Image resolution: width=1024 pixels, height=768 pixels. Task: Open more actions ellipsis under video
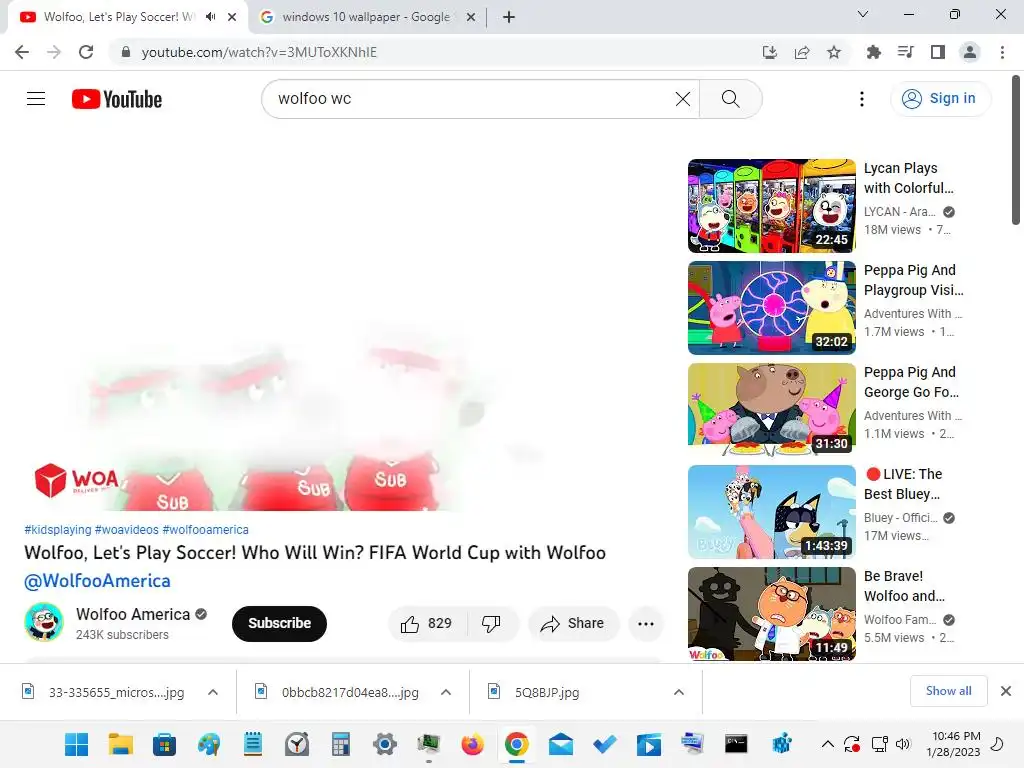tap(646, 624)
